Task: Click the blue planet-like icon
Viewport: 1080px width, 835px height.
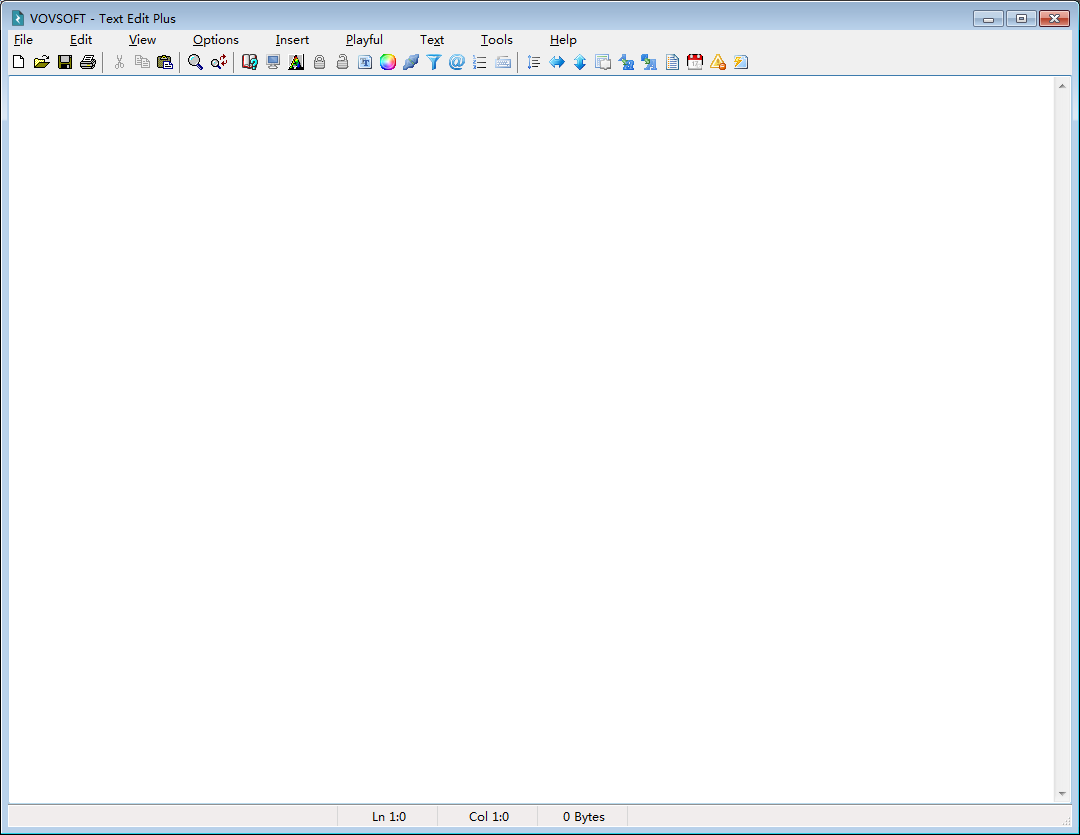Action: point(411,62)
